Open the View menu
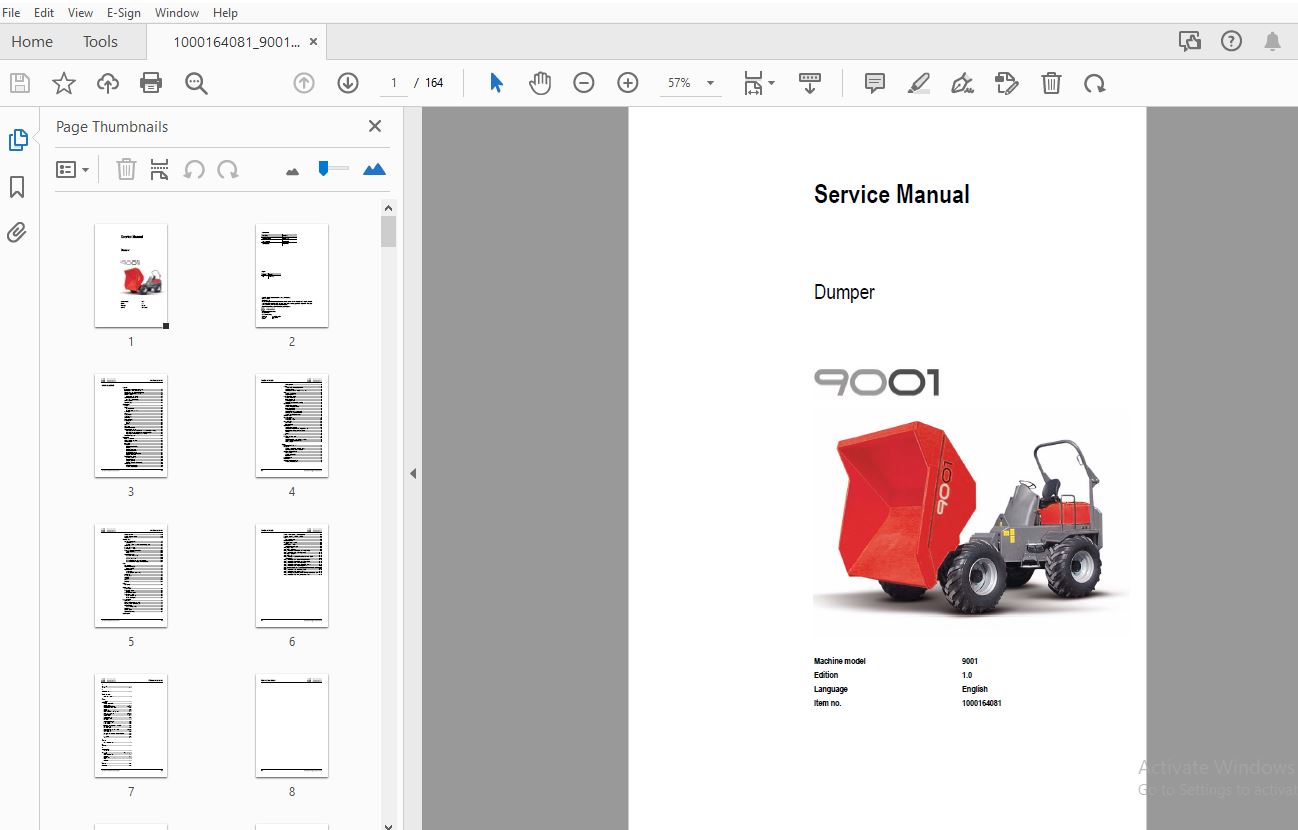The image size is (1298, 830). tap(80, 12)
